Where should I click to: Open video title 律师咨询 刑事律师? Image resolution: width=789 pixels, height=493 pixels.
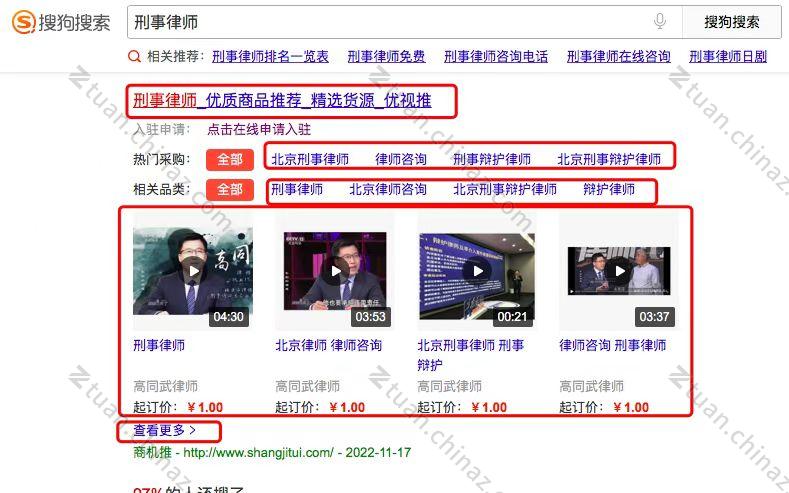coord(613,345)
